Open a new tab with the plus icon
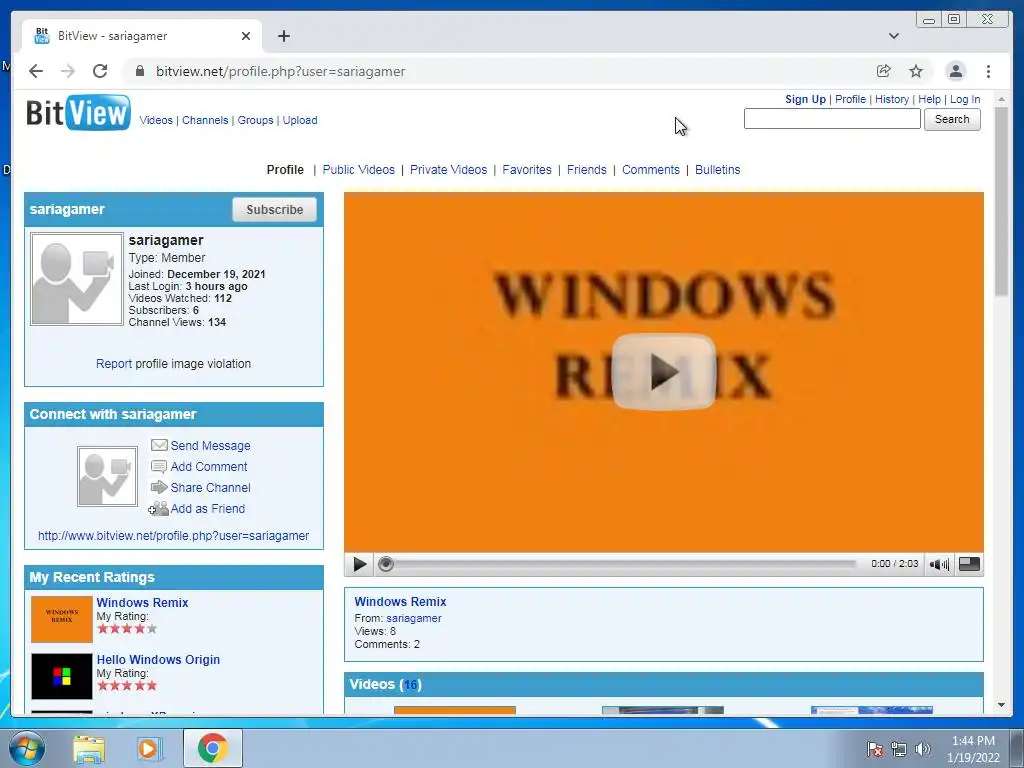The height and width of the screenshot is (768, 1024). tap(283, 36)
